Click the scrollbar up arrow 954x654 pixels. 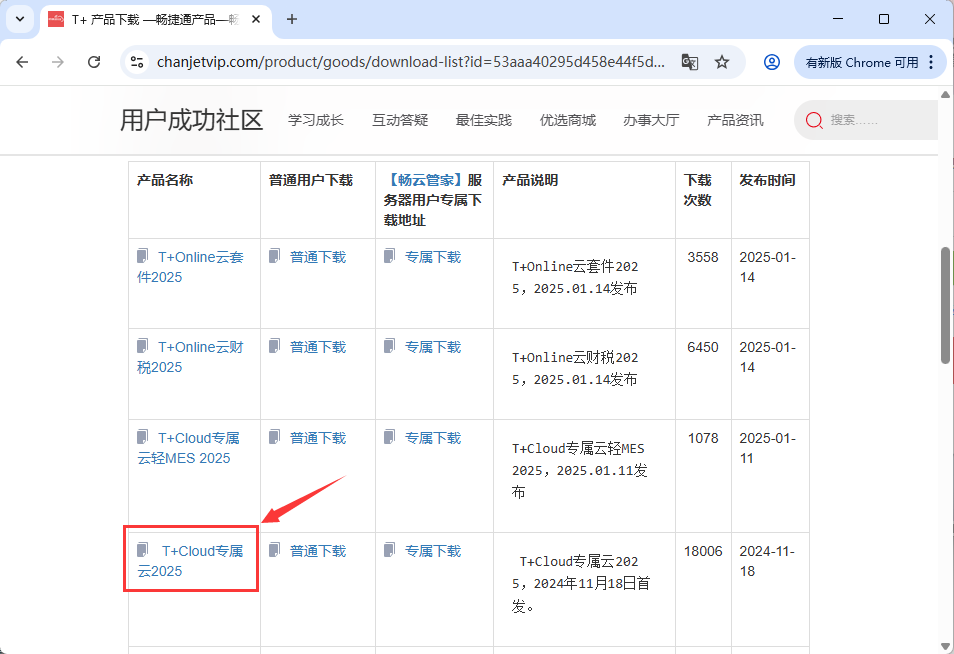(945, 95)
